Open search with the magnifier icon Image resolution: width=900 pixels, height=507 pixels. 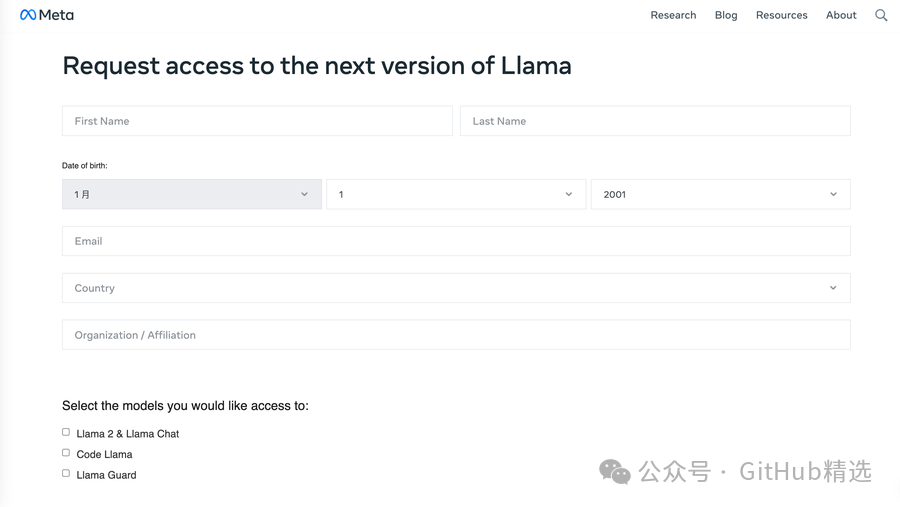click(881, 16)
